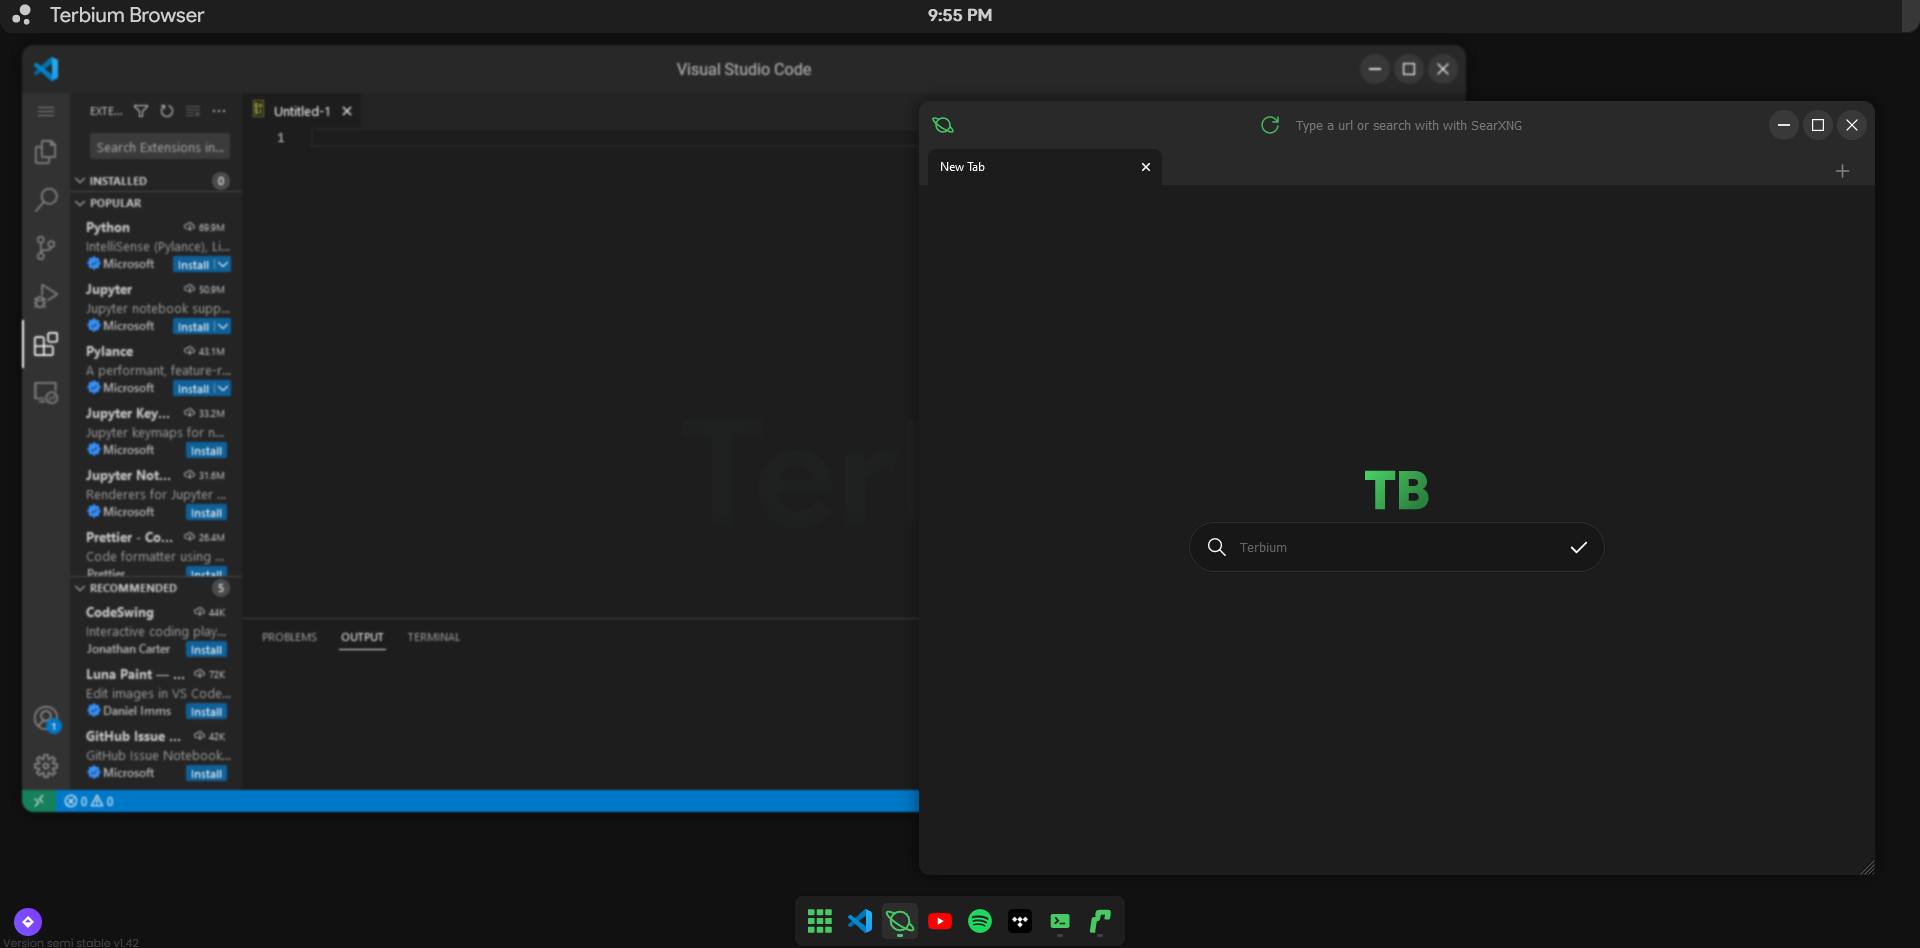The height and width of the screenshot is (948, 1920).
Task: Select the Untitled-1 editor tab
Action: click(302, 111)
